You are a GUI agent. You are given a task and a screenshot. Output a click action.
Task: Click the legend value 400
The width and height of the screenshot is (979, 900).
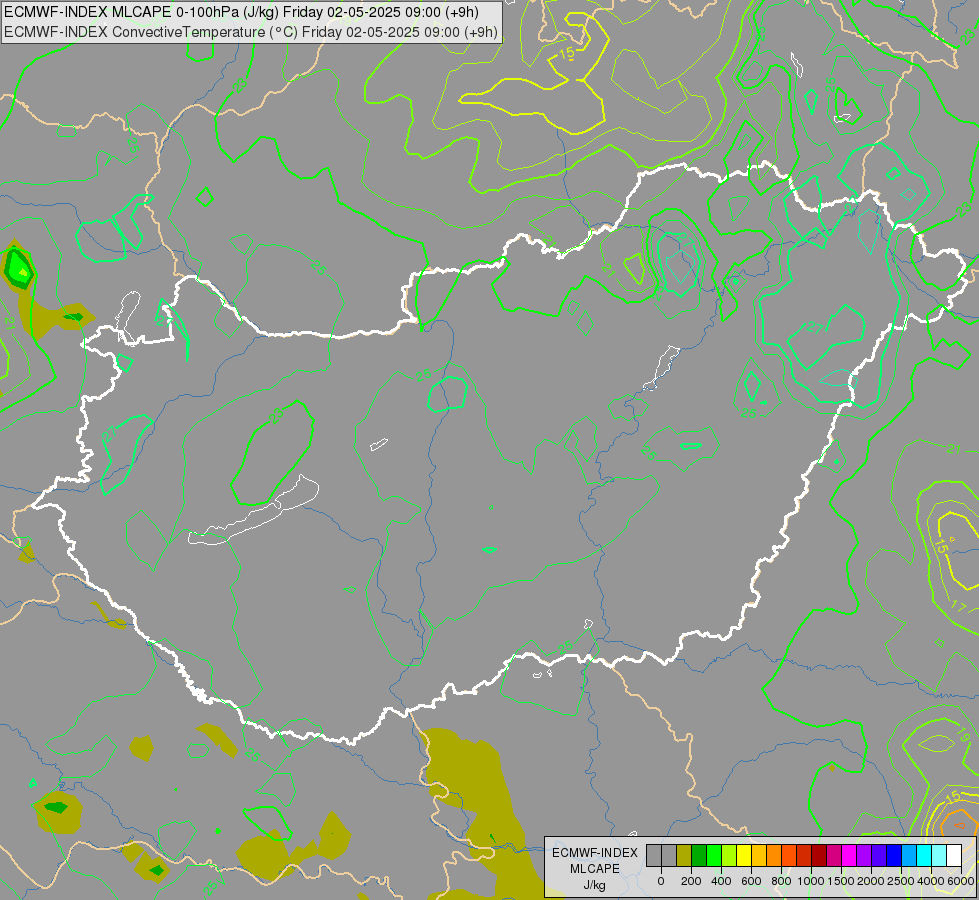pyautogui.click(x=721, y=881)
